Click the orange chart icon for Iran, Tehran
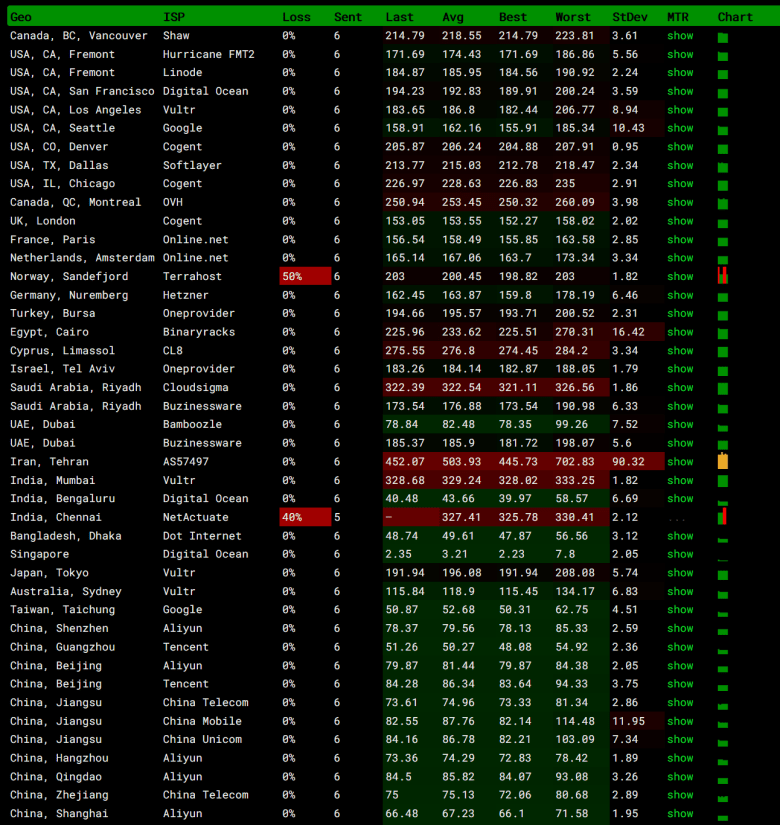 click(x=722, y=461)
